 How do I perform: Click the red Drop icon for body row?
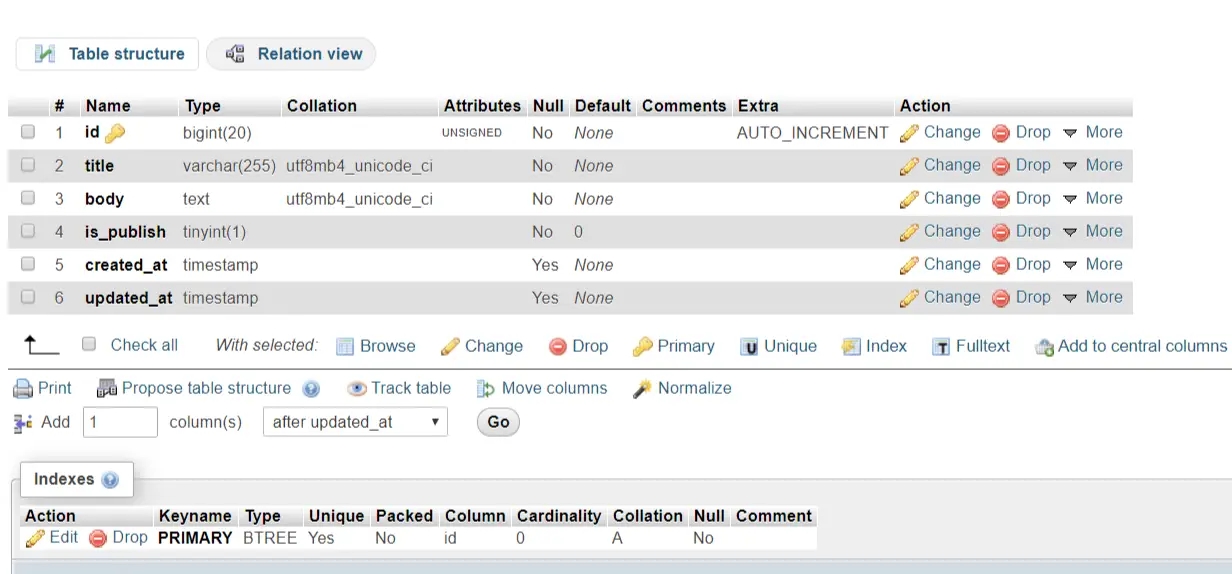1001,199
